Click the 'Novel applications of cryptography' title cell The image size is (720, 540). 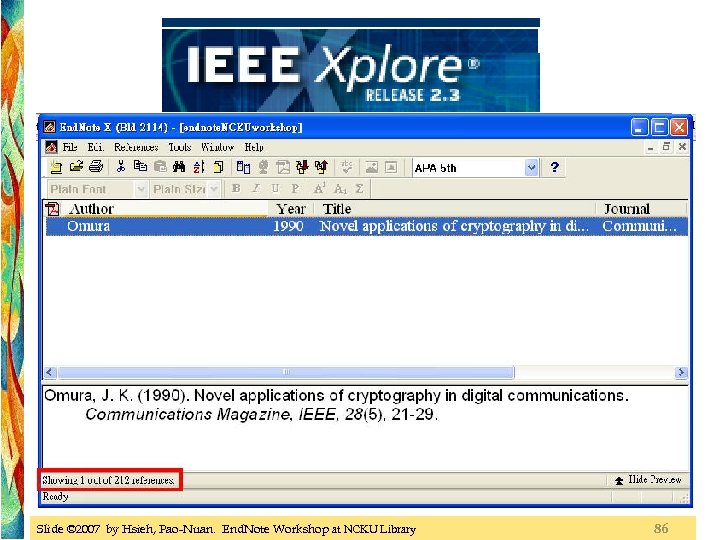pyautogui.click(x=454, y=226)
